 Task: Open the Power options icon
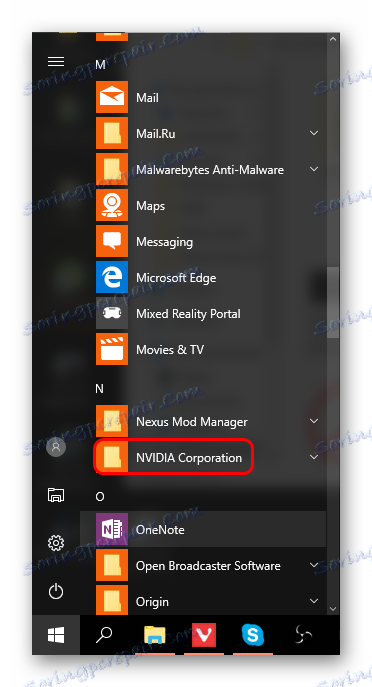click(56, 591)
